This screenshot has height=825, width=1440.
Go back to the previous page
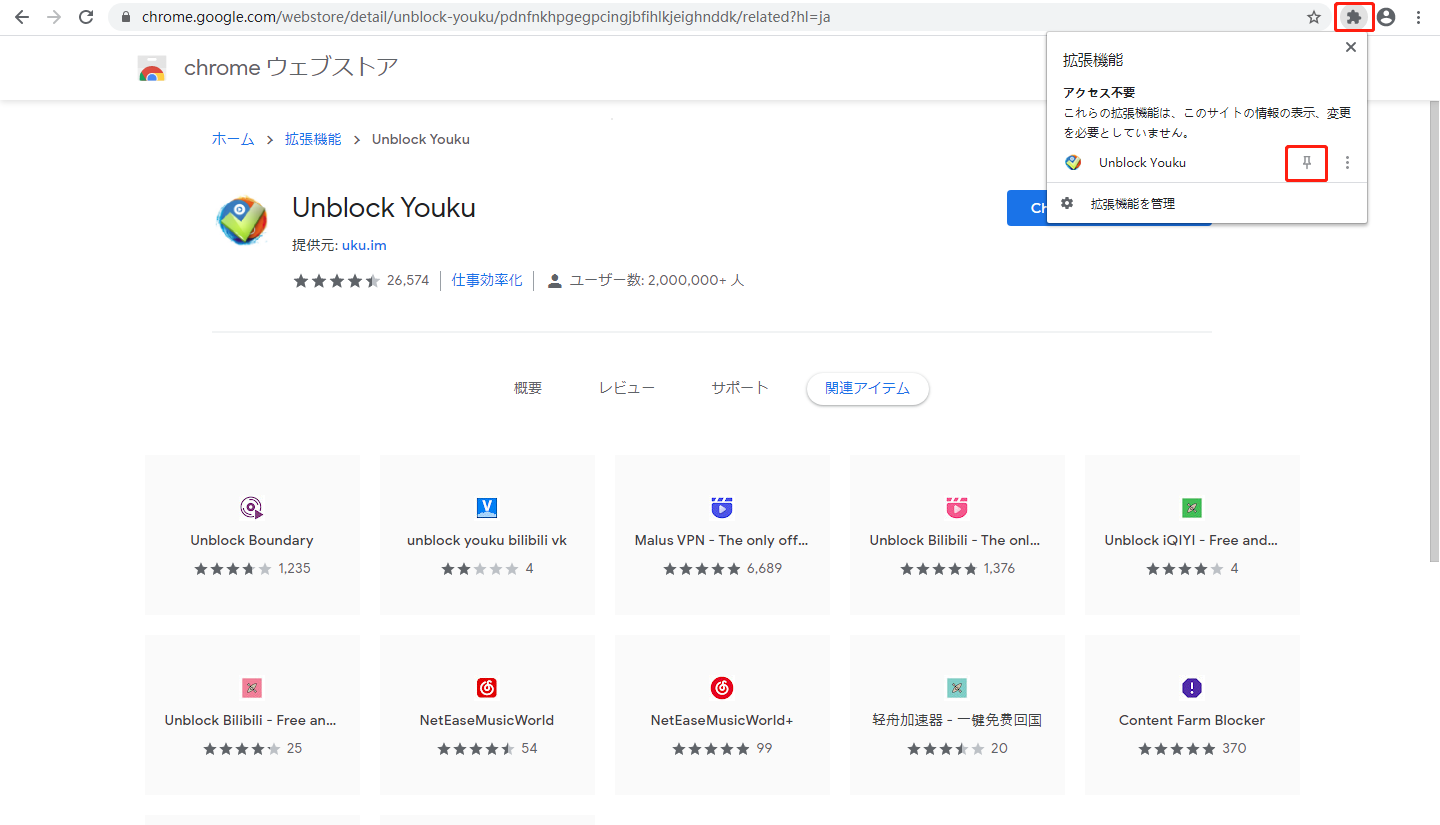[x=22, y=17]
